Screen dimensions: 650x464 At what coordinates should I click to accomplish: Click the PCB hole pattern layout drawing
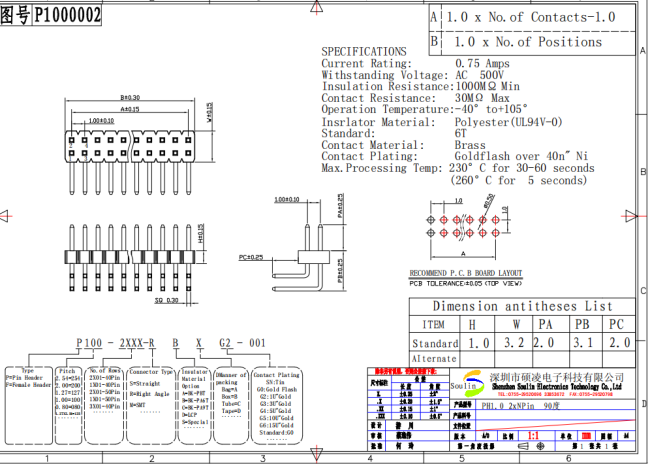464,228
